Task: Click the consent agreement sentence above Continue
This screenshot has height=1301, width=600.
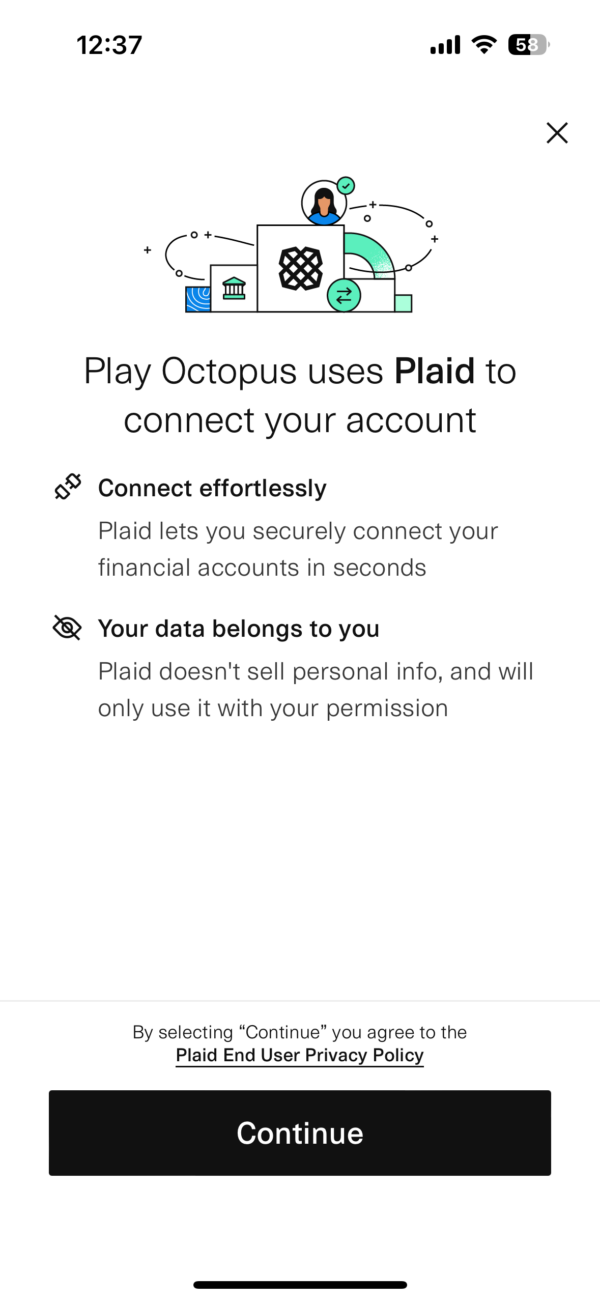Action: [x=299, y=1032]
